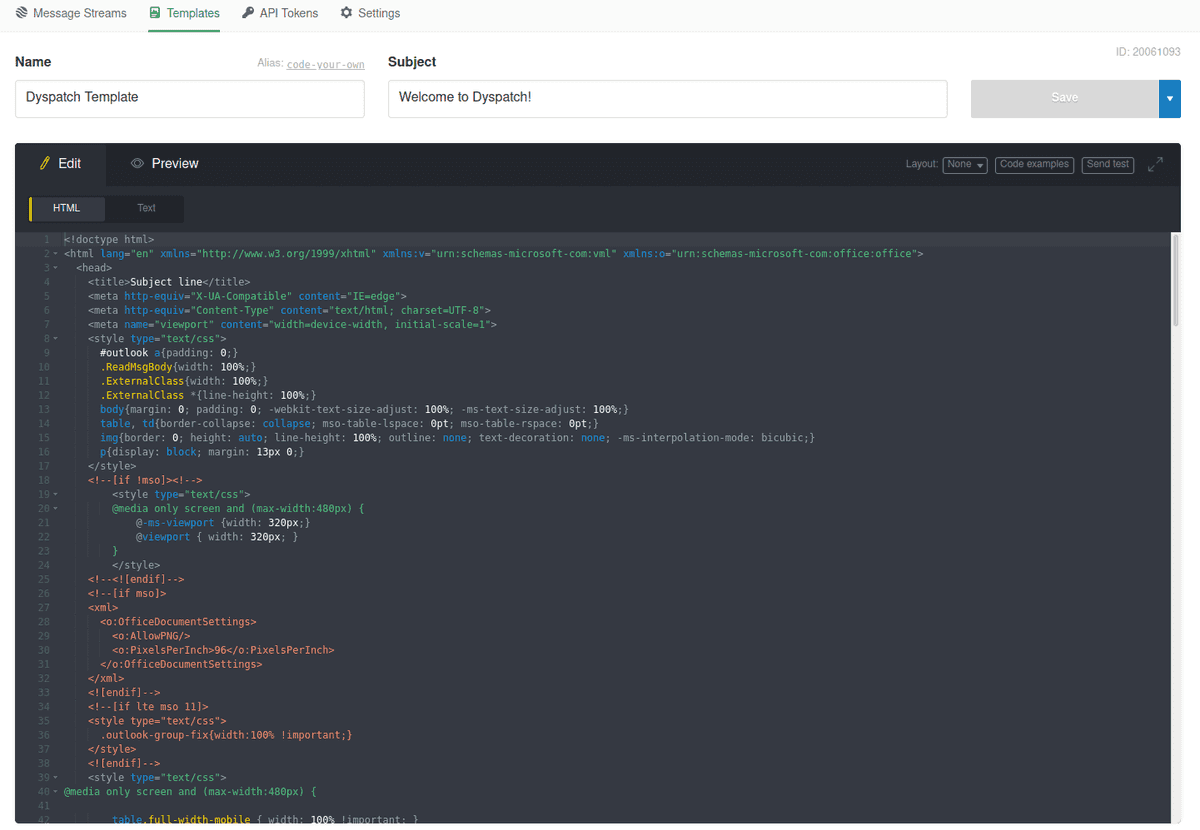This screenshot has width=1200, height=830.
Task: Click the title Subject line code on line 4
Action: (x=169, y=282)
